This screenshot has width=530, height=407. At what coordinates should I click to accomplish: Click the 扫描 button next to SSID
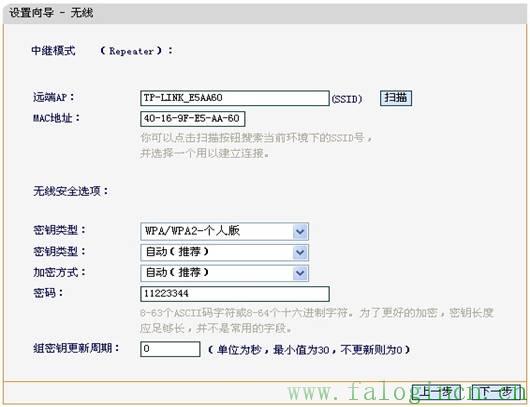click(396, 98)
